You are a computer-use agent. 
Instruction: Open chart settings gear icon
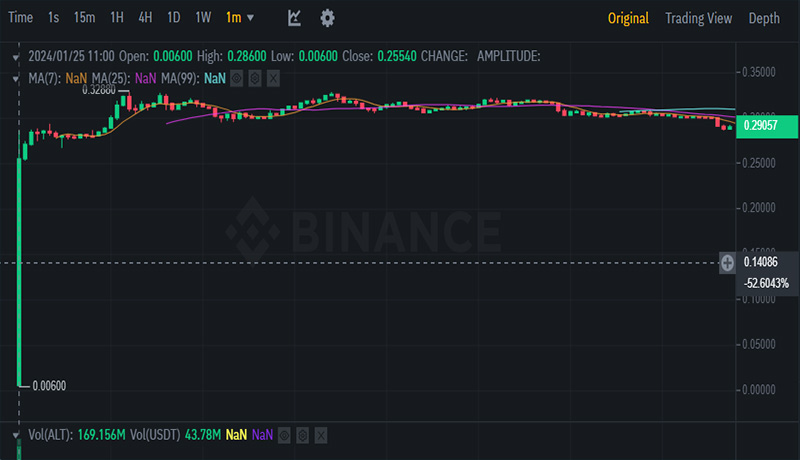pyautogui.click(x=327, y=18)
